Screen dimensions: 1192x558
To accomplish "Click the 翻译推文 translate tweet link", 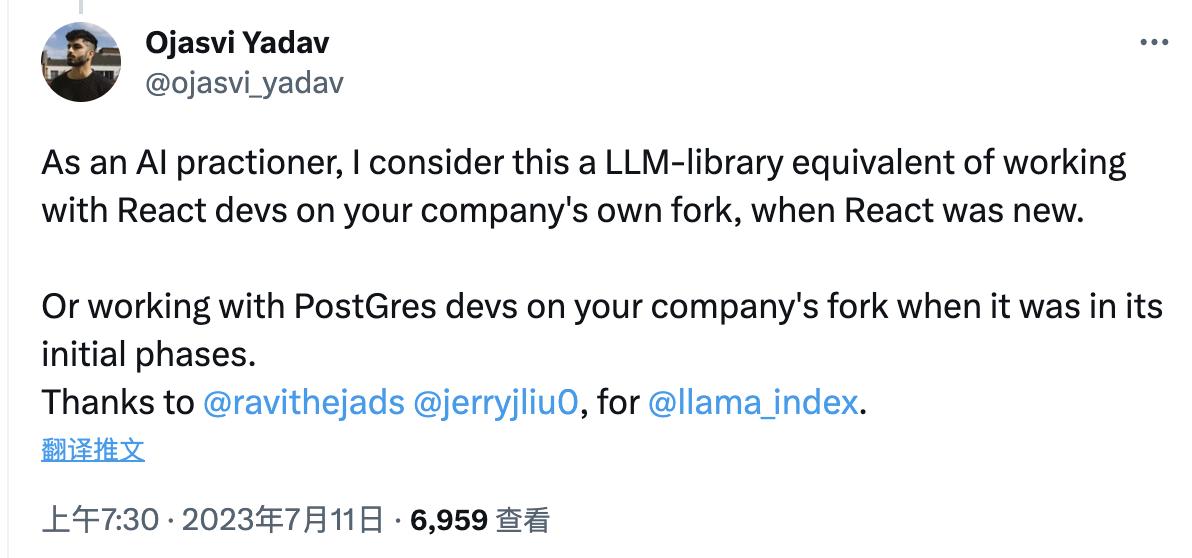I will (93, 450).
